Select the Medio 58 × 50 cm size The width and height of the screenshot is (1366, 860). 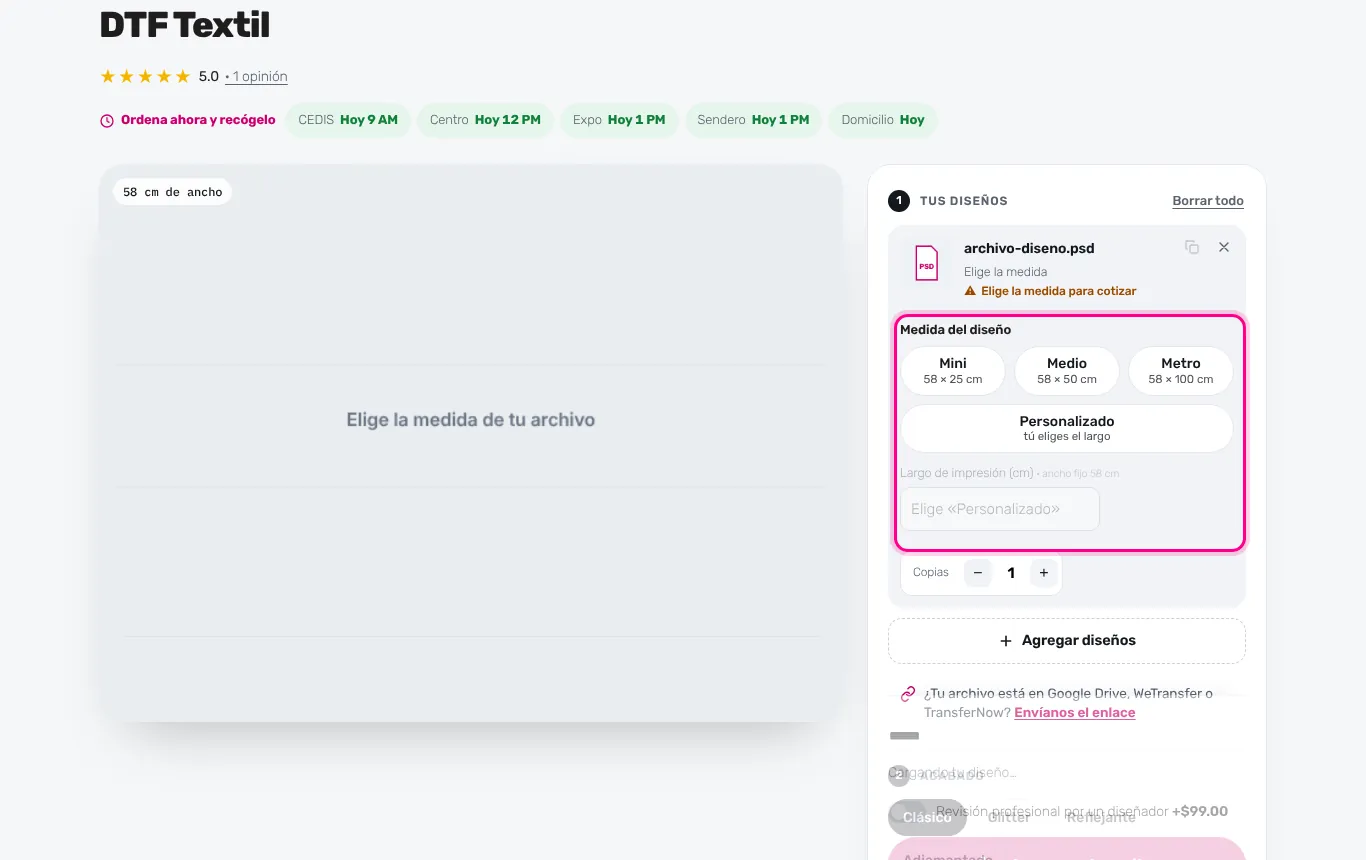[1067, 371]
